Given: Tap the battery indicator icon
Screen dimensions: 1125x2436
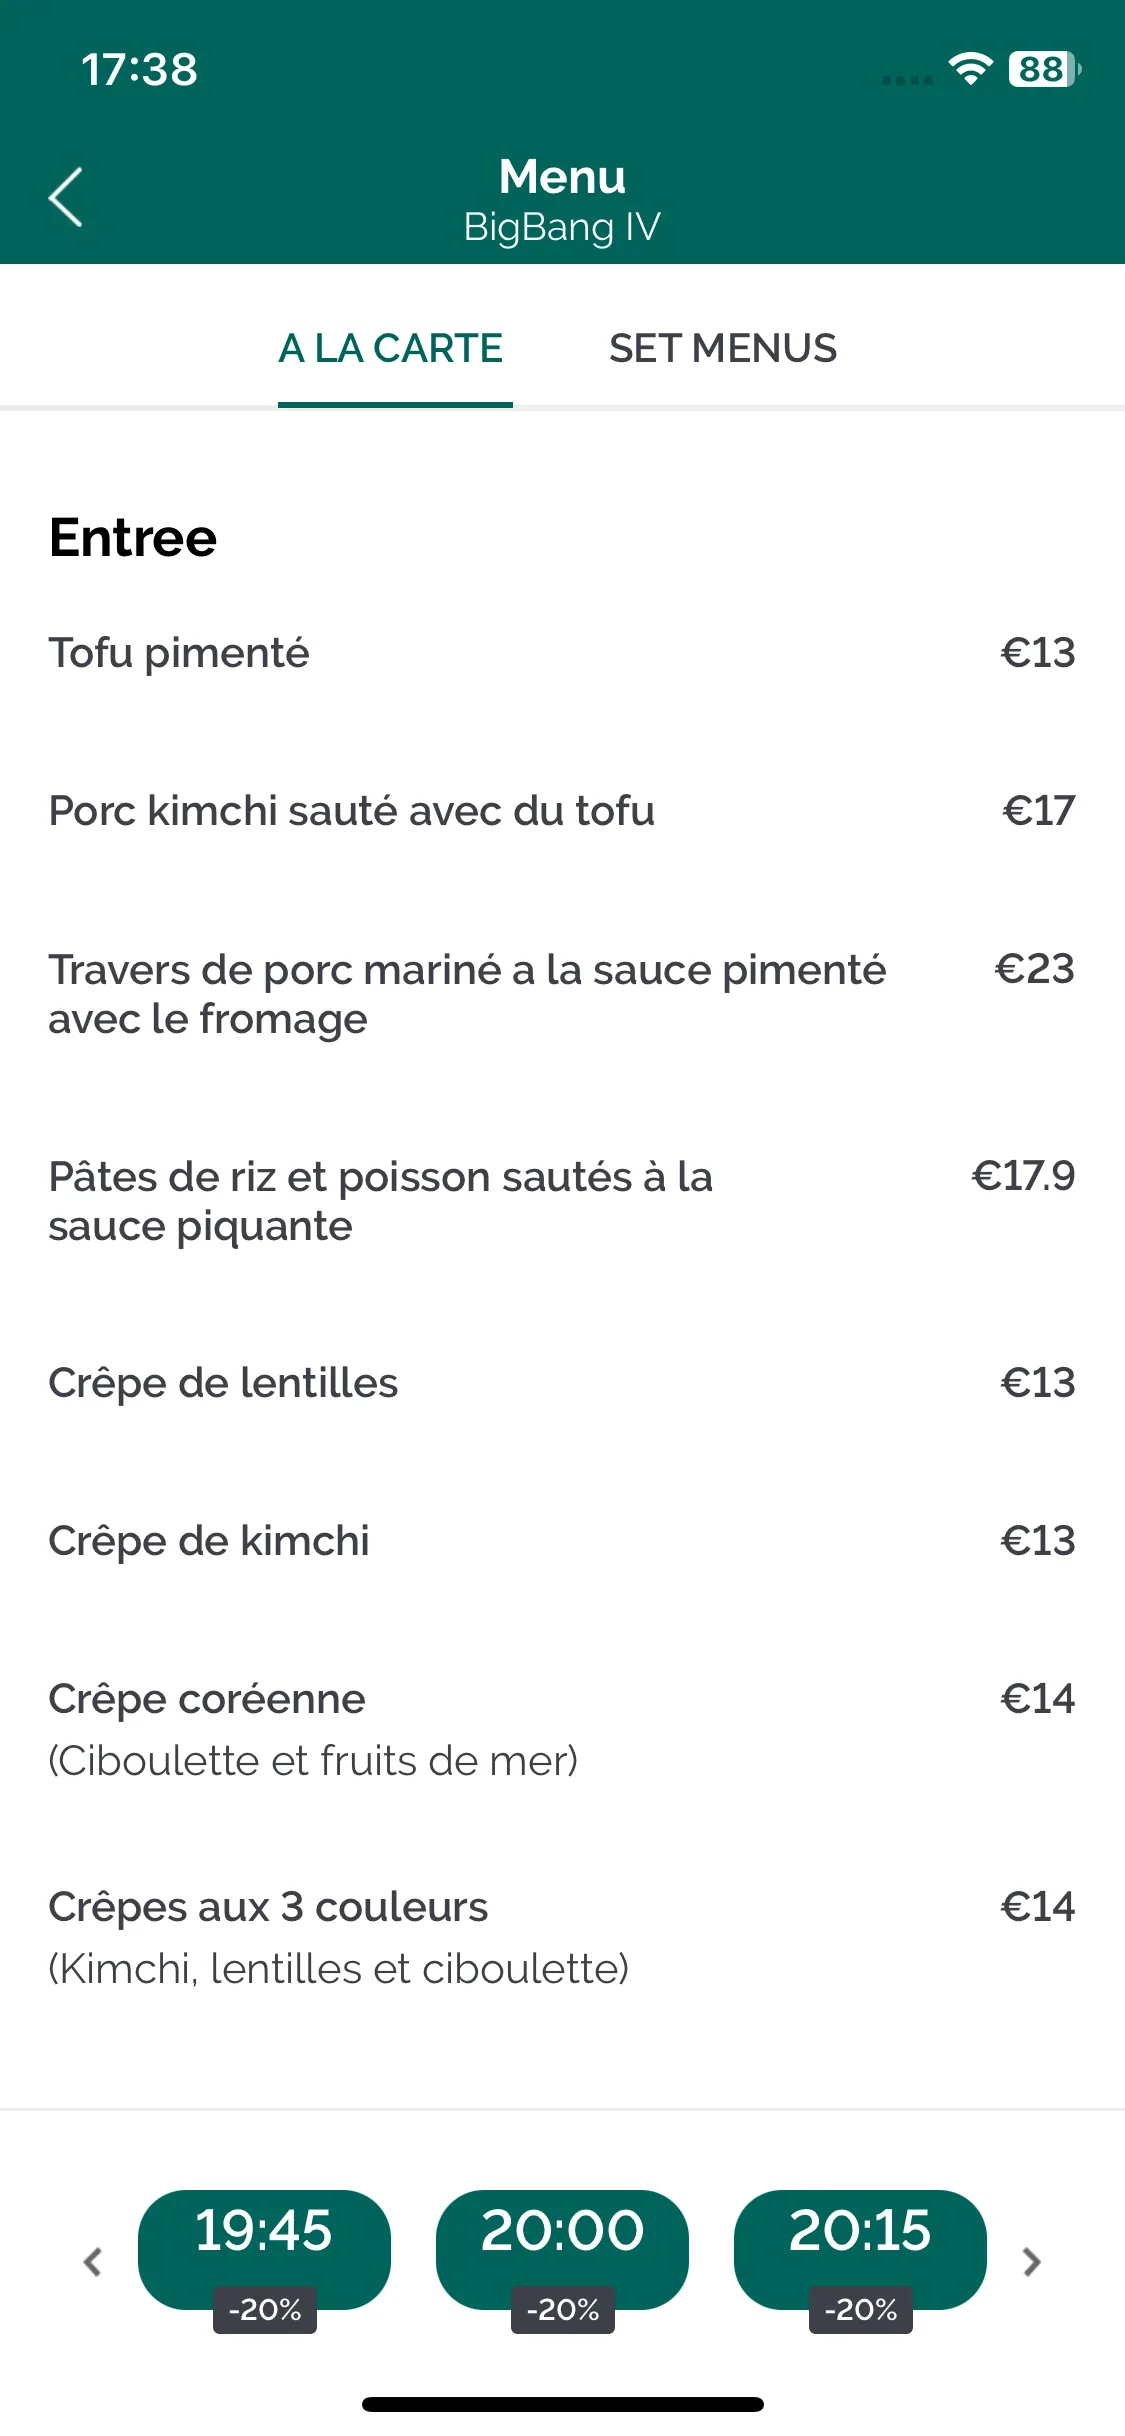Looking at the screenshot, I should coord(1045,69).
